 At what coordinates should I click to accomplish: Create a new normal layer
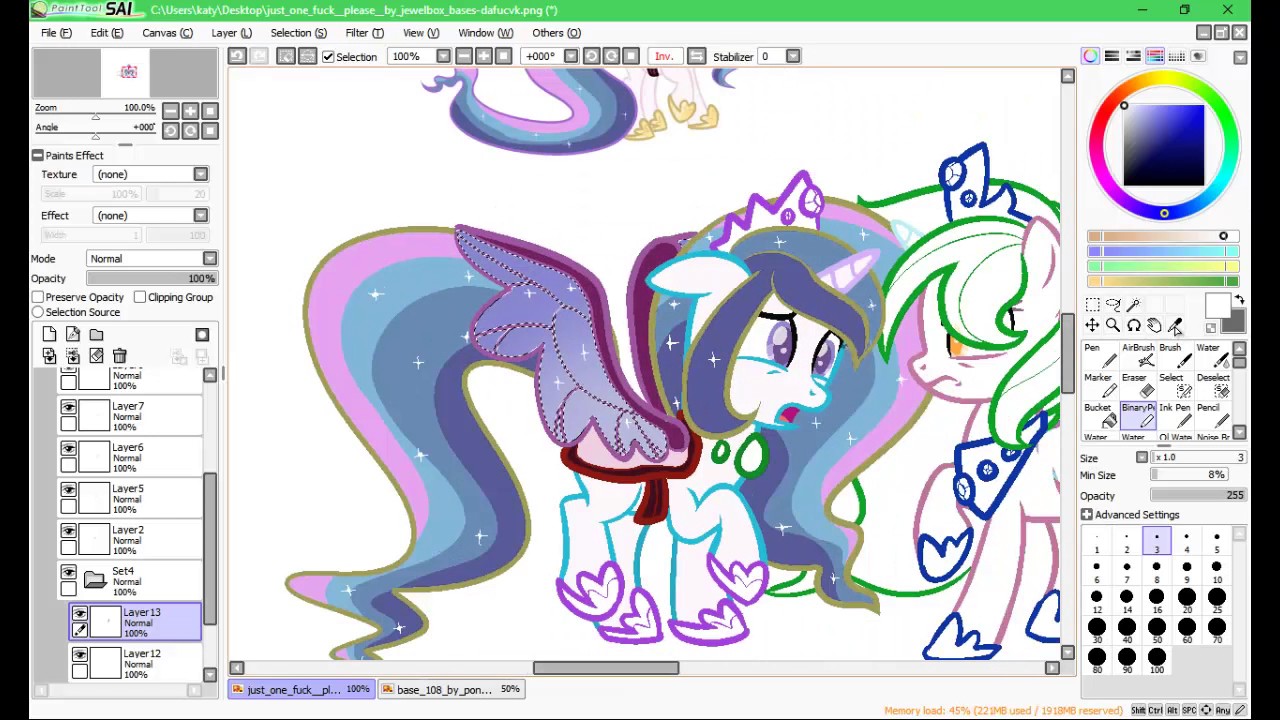(49, 334)
